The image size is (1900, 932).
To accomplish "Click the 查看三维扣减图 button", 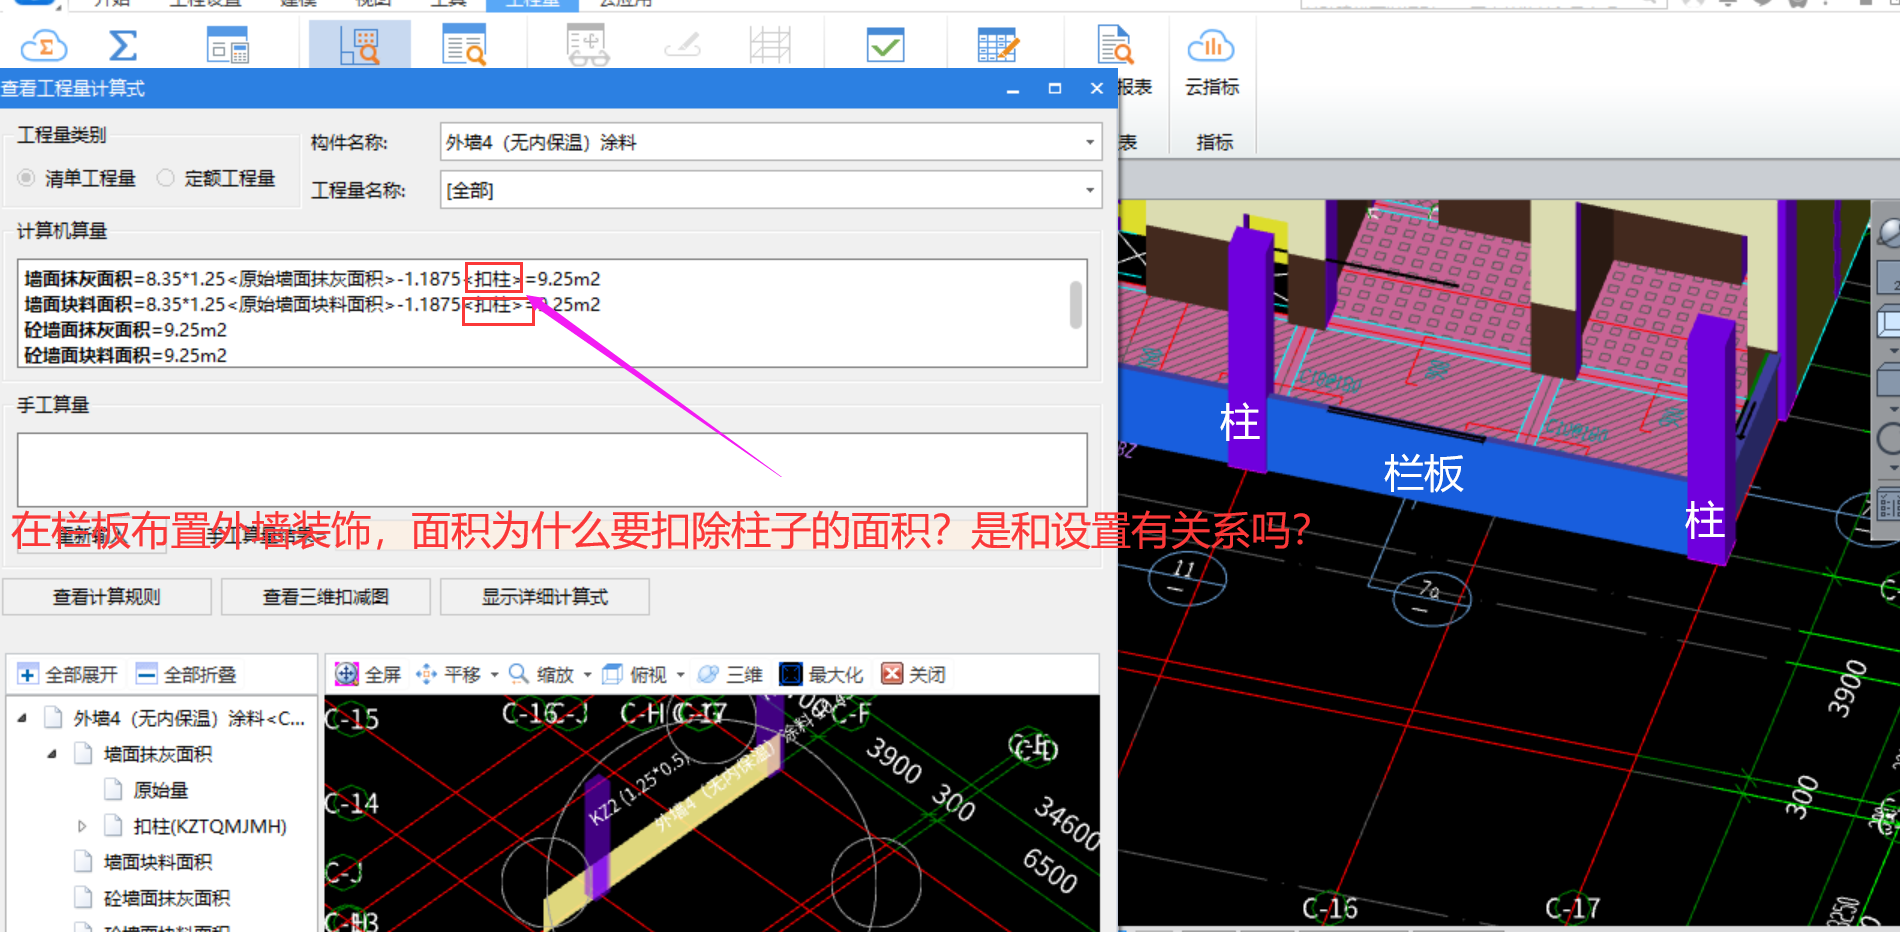I will pyautogui.click(x=326, y=597).
